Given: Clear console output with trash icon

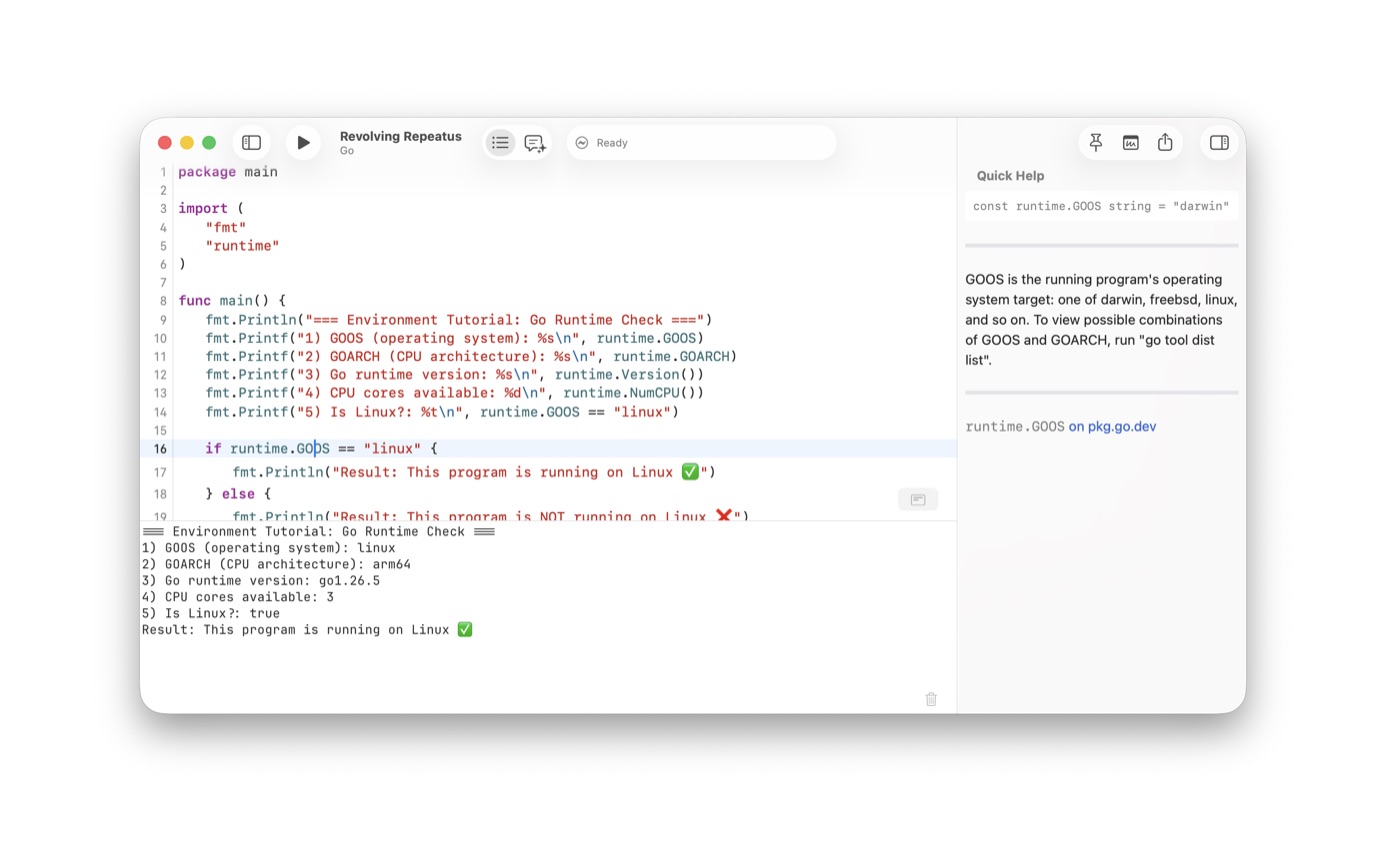Looking at the screenshot, I should [x=931, y=699].
